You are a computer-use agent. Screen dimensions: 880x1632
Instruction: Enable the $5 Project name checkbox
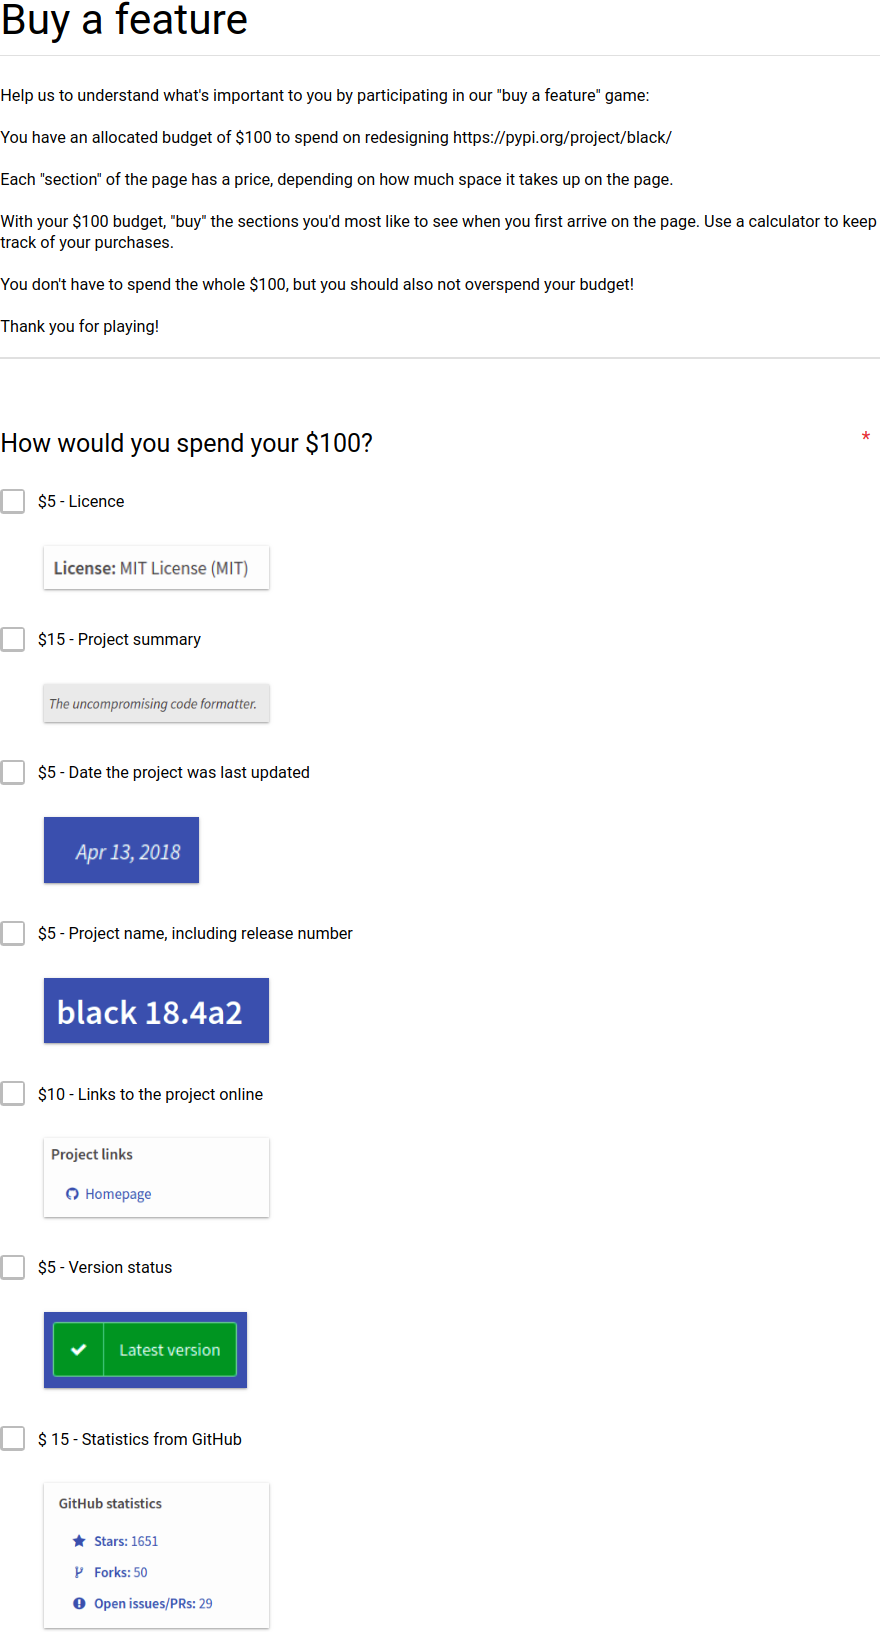[x=13, y=933]
